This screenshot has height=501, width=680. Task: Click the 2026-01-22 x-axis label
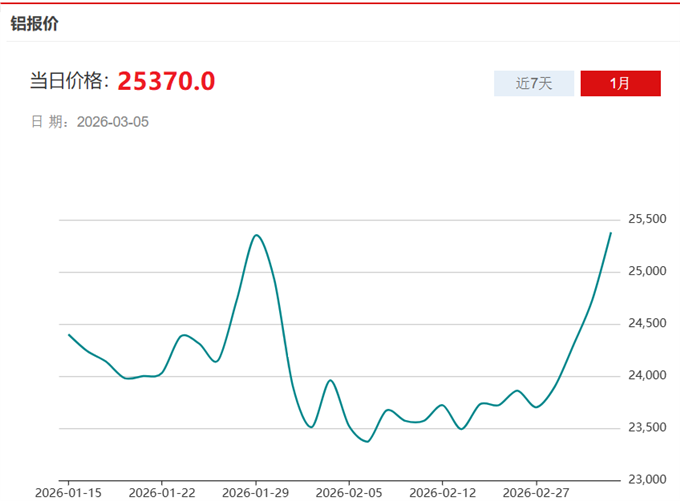pos(163,492)
